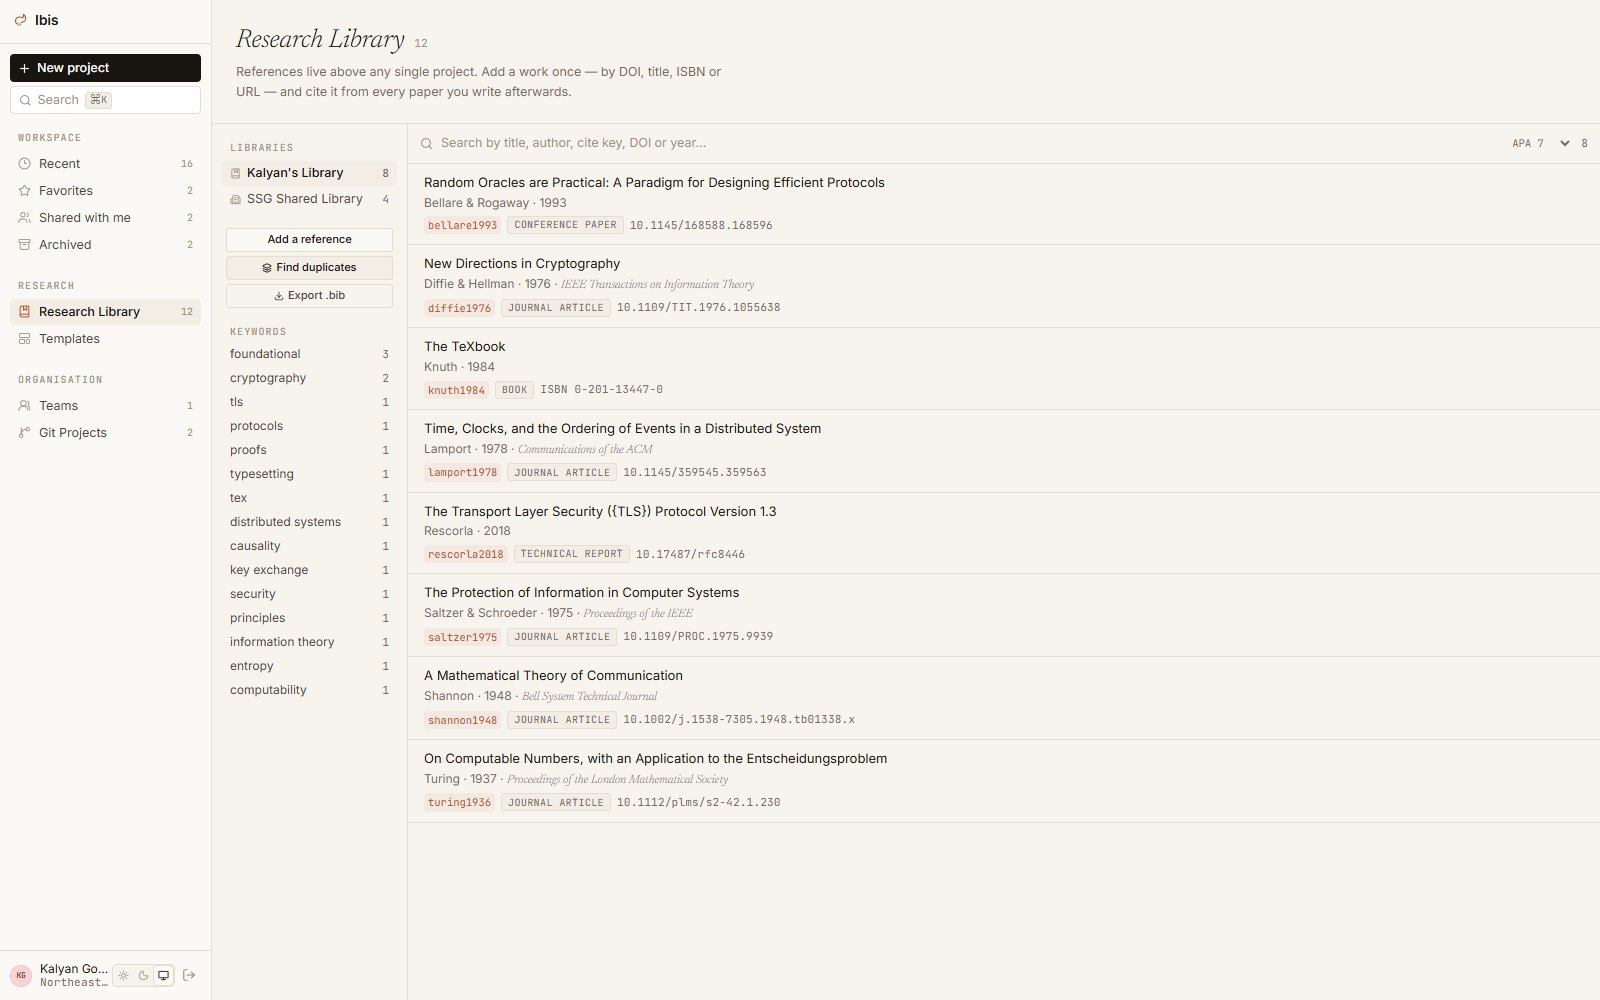Click the Ibis logo icon
1600x1000 pixels.
click(x=21, y=20)
